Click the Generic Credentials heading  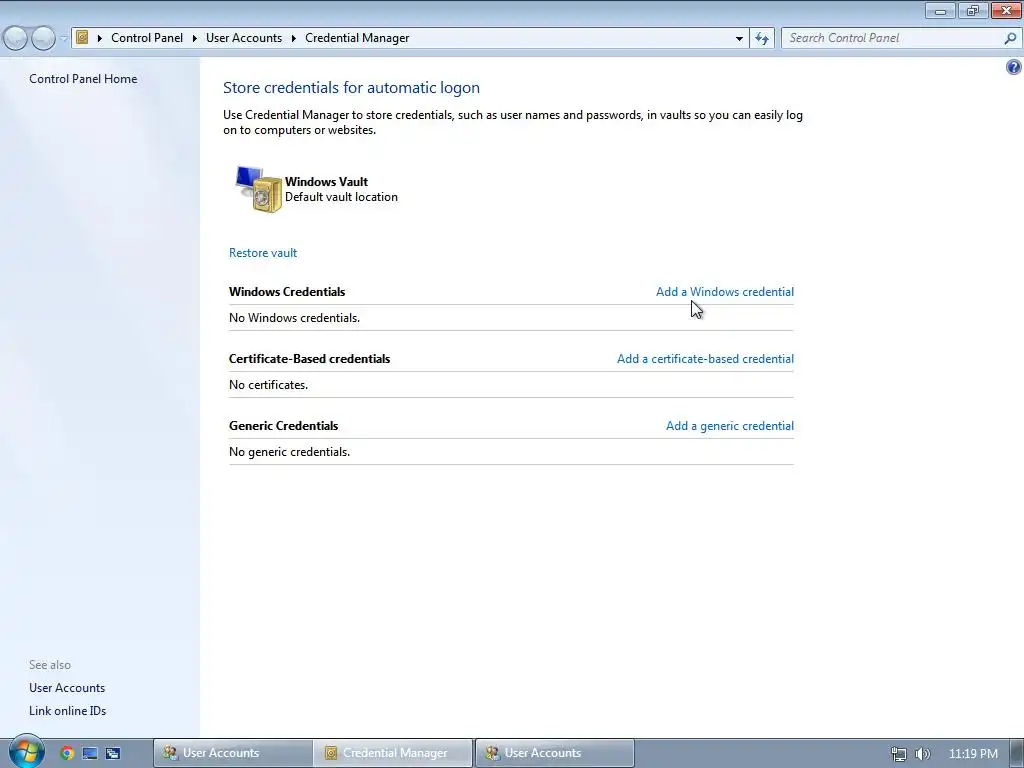pyautogui.click(x=283, y=426)
